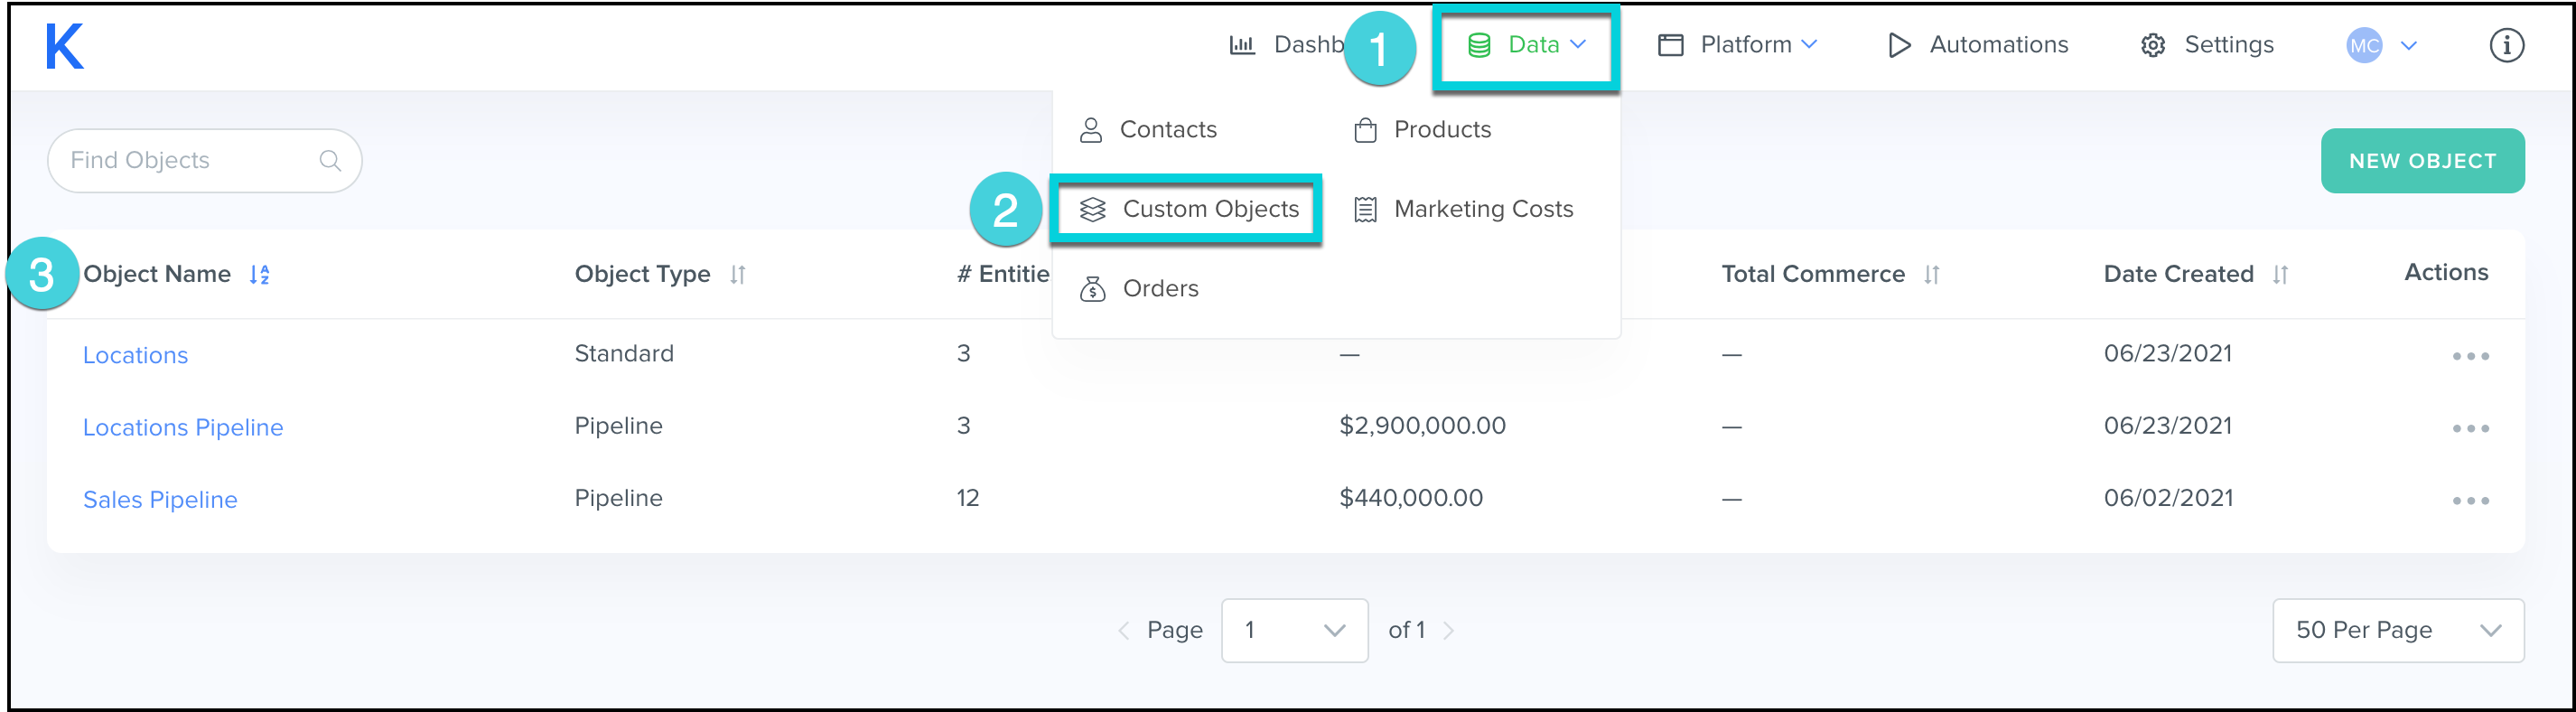Sort by Total Commerce column icon
Screen dimensions: 2576x712
[1932, 275]
